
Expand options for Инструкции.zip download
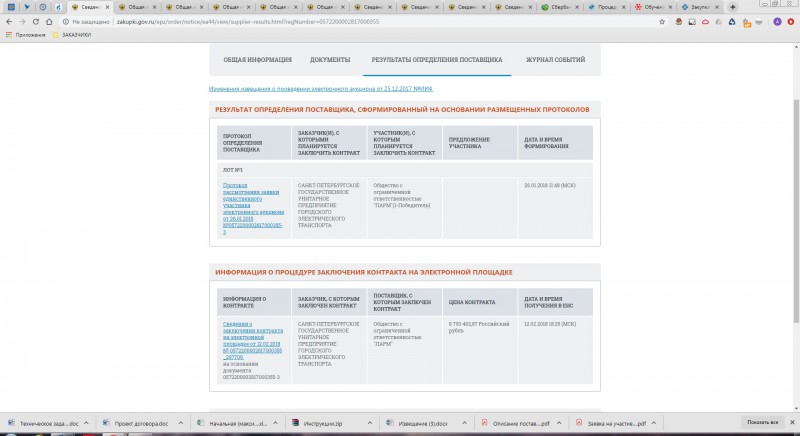click(x=370, y=423)
